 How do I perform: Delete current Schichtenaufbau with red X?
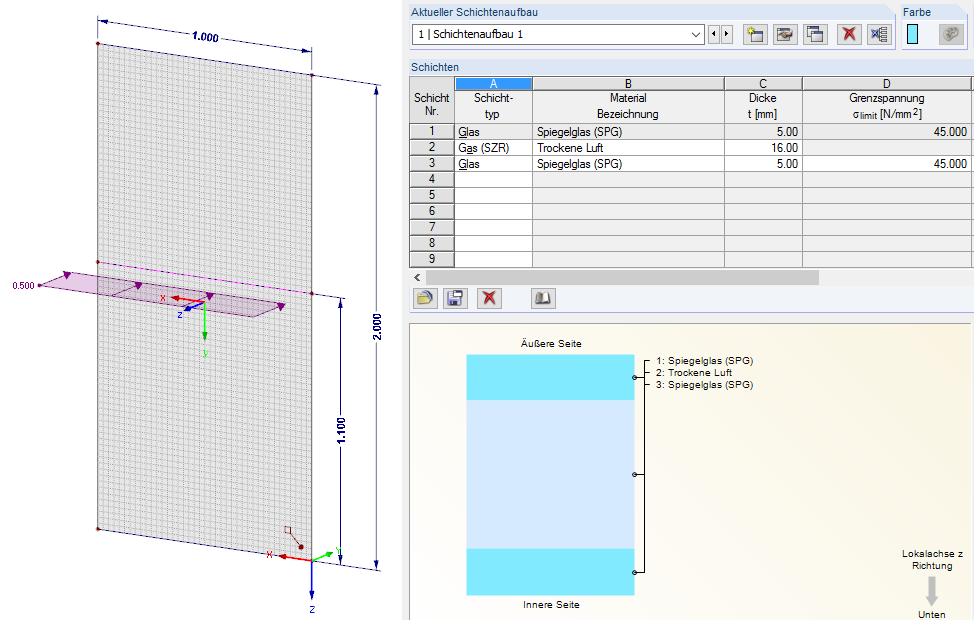(849, 34)
